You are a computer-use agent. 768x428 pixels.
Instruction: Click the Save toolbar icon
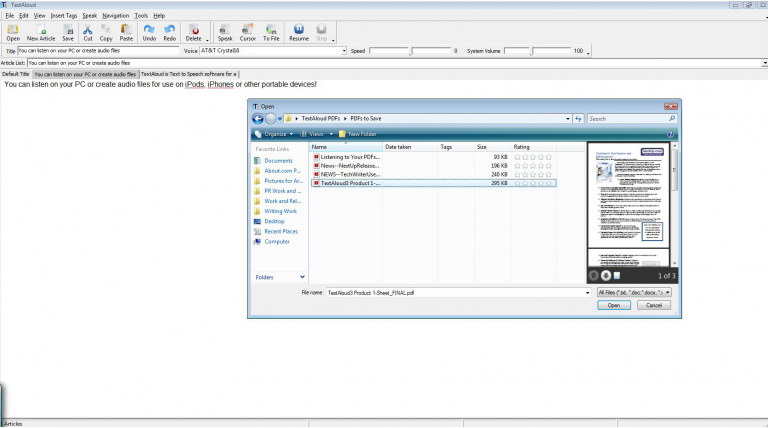coord(68,32)
